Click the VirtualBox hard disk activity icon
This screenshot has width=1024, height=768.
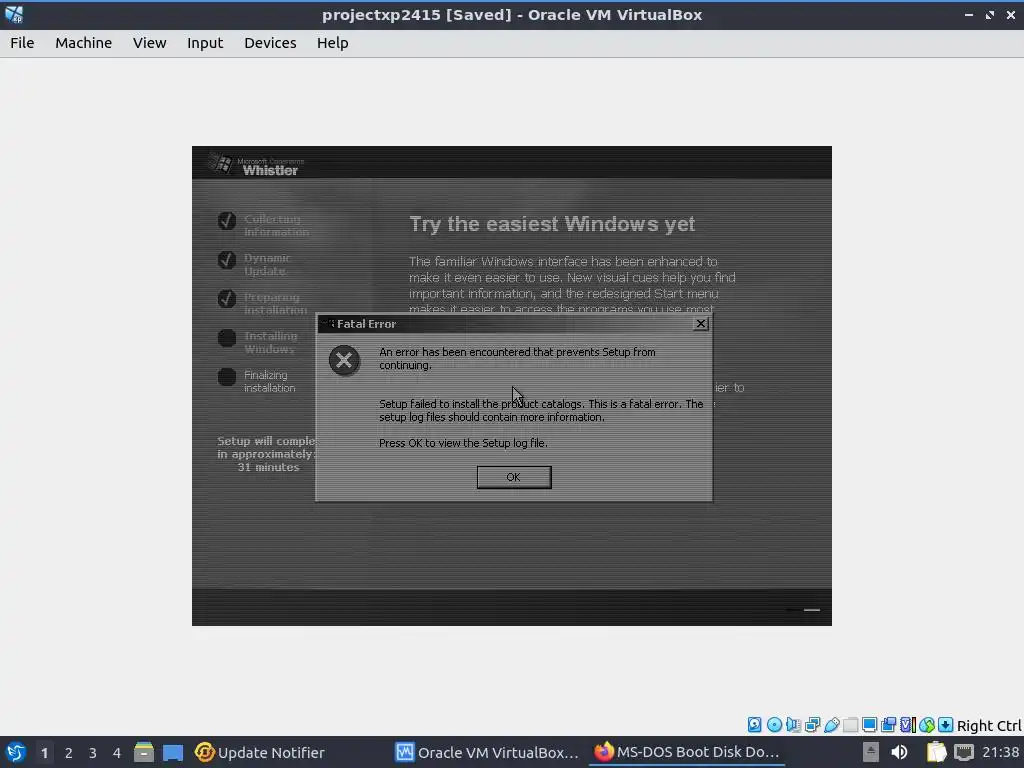point(754,724)
